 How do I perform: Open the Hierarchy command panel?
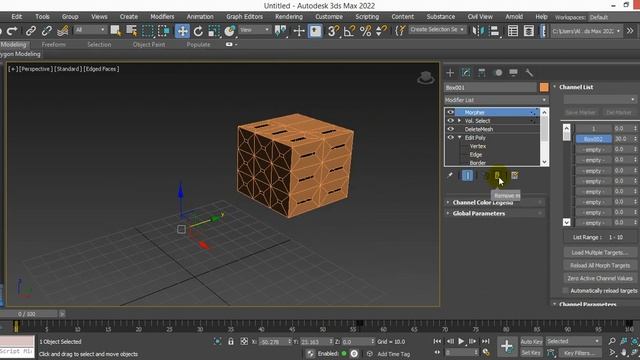click(482, 73)
